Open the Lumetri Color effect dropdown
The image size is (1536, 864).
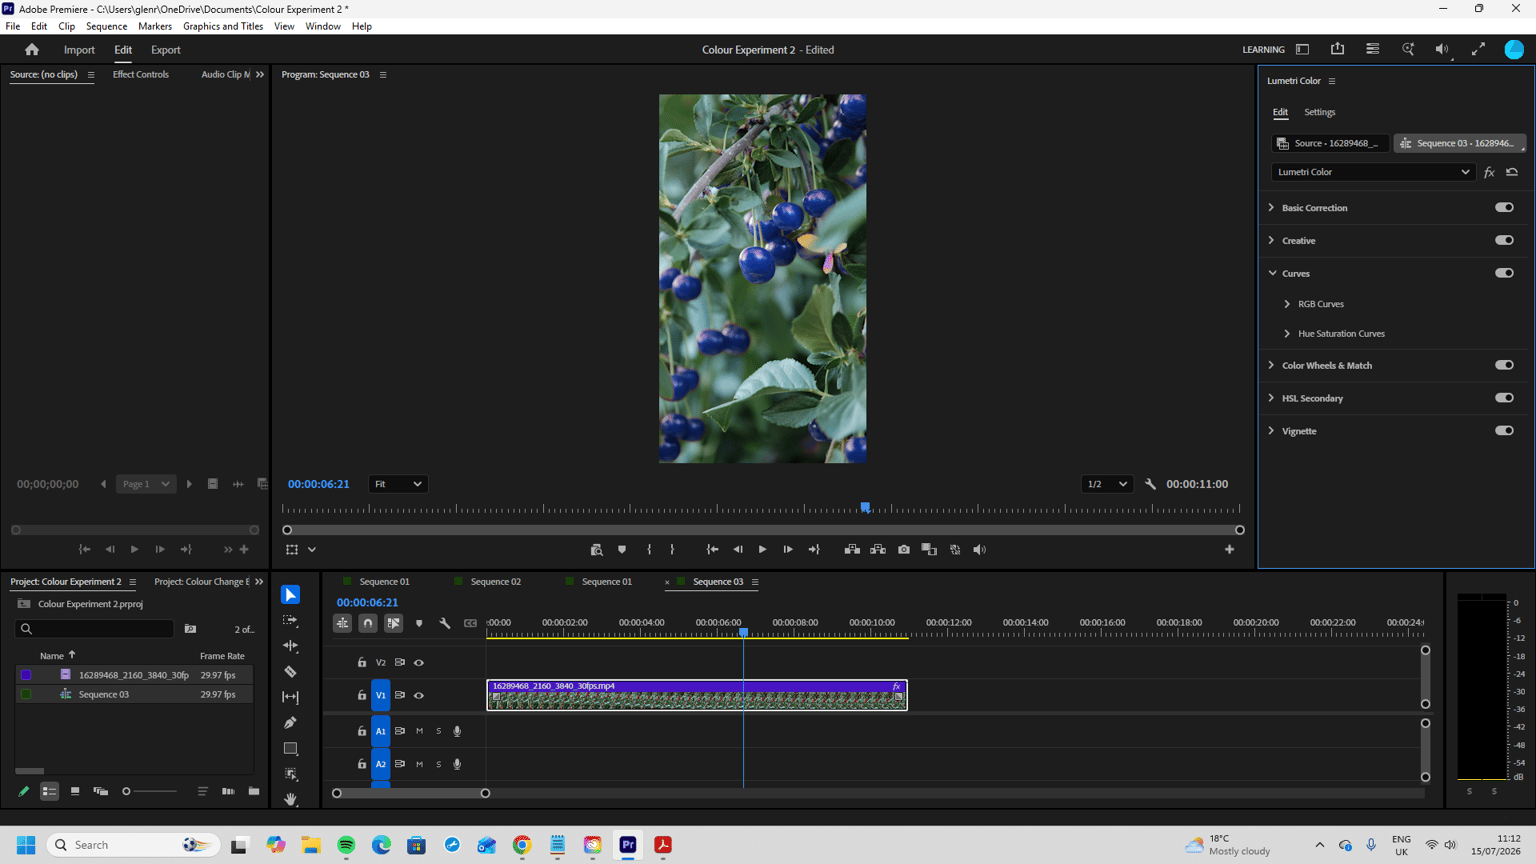[1373, 172]
